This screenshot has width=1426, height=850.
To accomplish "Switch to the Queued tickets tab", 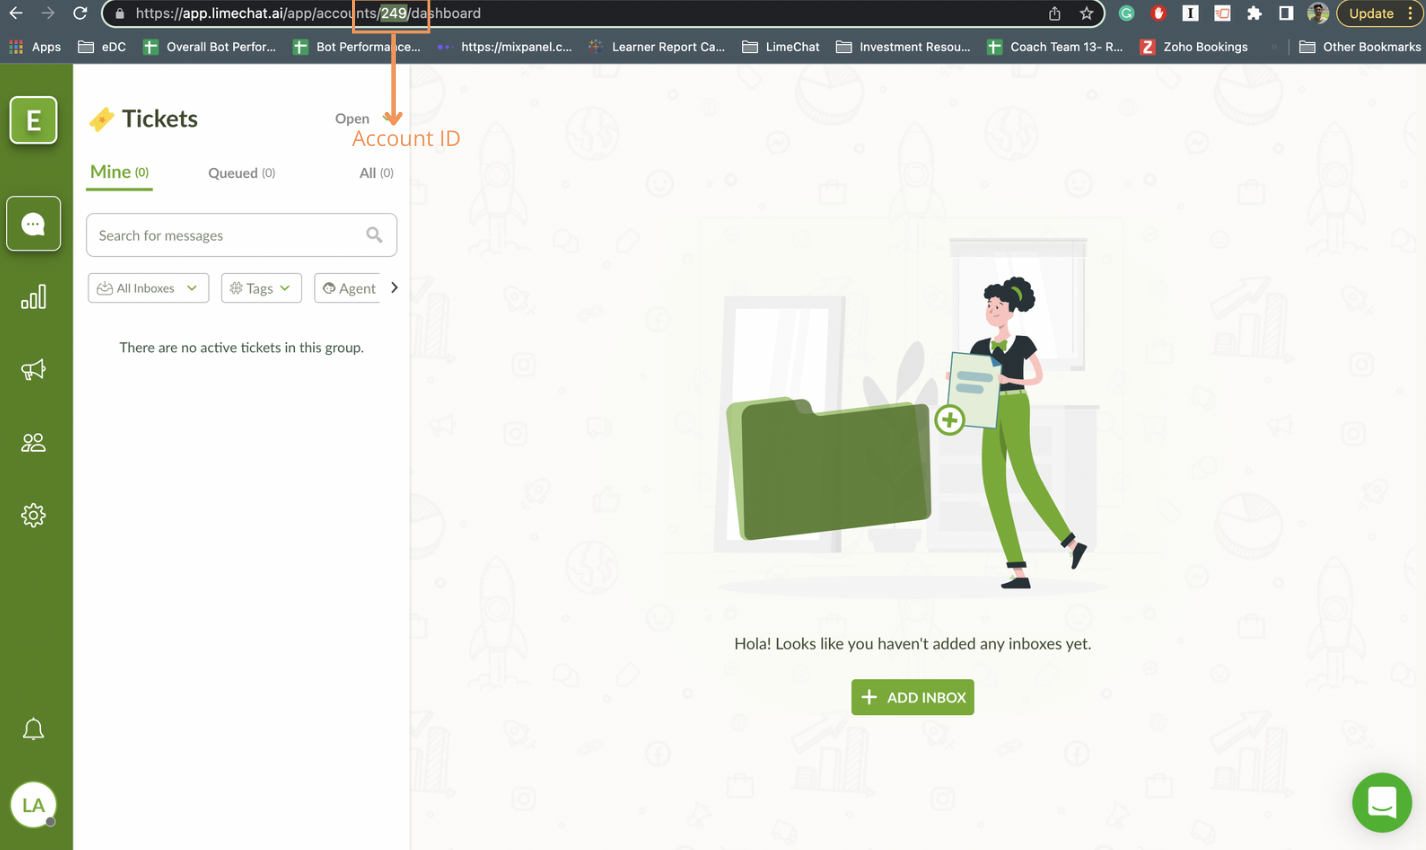I will [x=240, y=172].
